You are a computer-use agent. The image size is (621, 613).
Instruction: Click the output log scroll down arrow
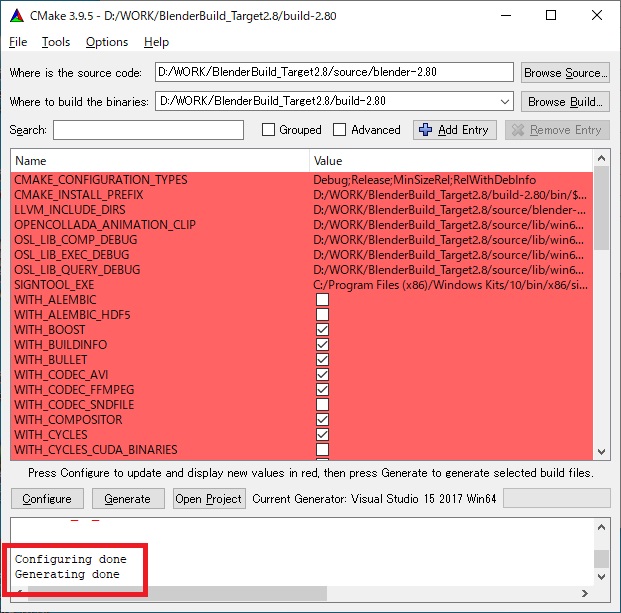602,577
